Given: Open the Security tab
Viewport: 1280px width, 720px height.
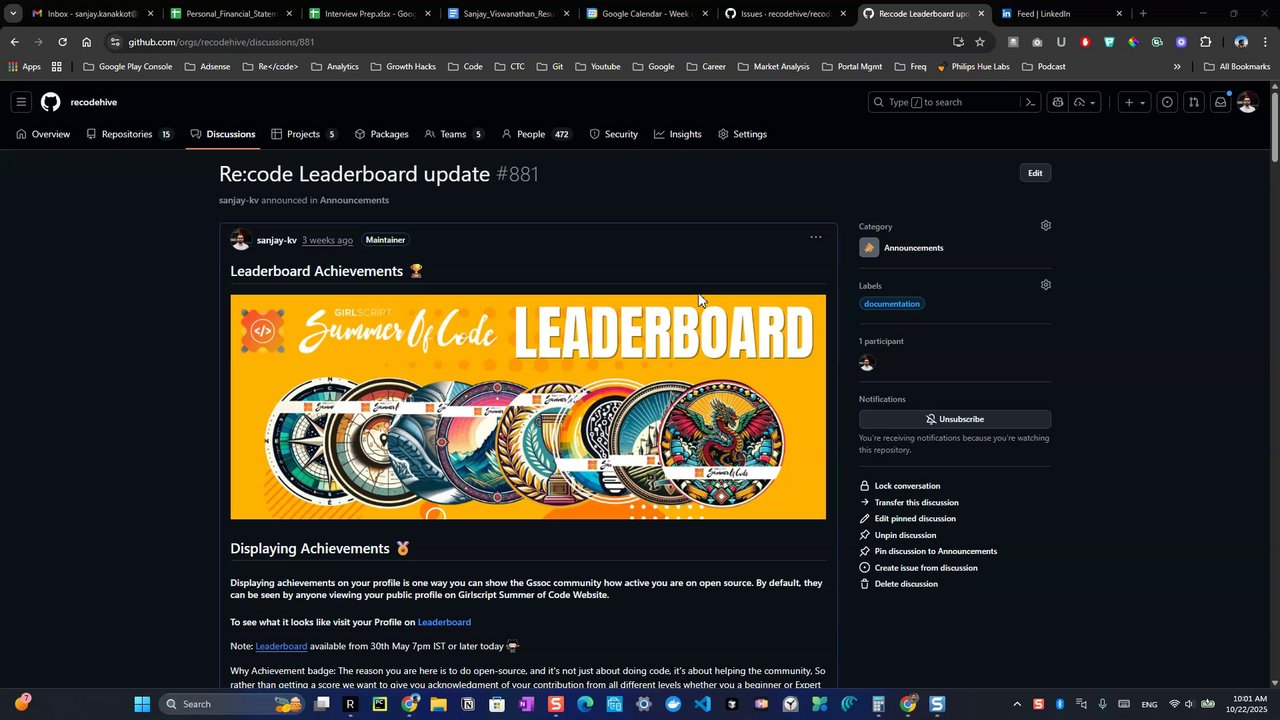Looking at the screenshot, I should pos(613,134).
